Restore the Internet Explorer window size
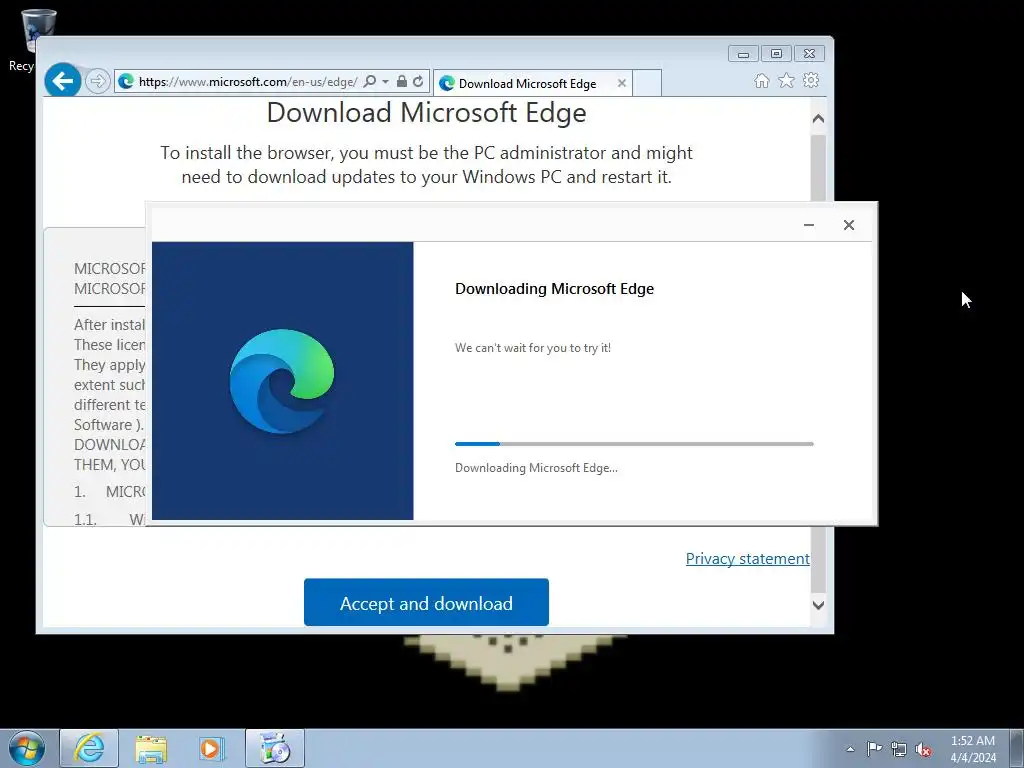Image resolution: width=1024 pixels, height=768 pixels. [776, 54]
